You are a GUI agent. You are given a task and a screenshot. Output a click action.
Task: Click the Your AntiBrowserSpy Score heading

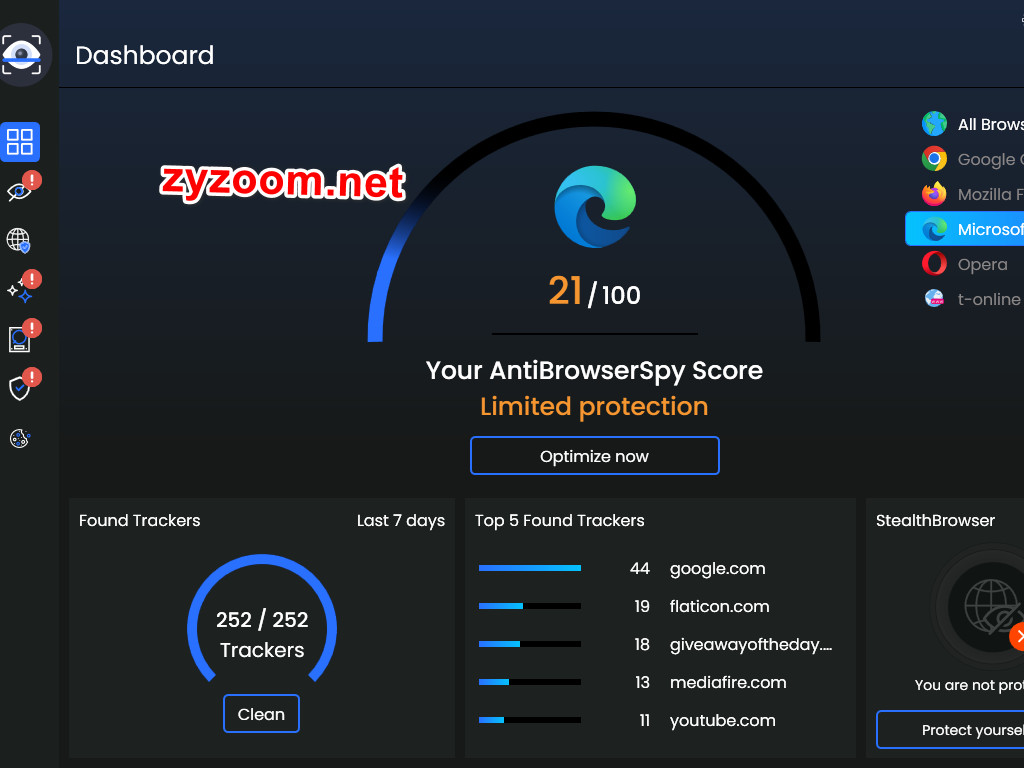[594, 370]
